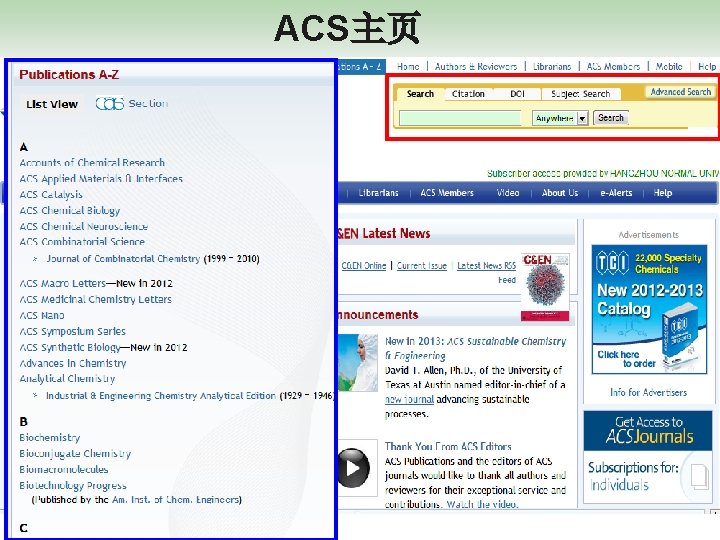Open Biochemistry journal

(x=50, y=438)
